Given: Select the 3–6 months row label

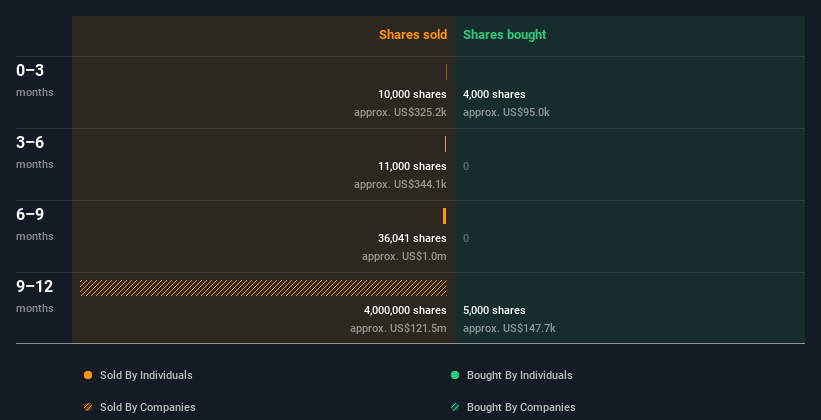Looking at the screenshot, I should [x=35, y=152].
